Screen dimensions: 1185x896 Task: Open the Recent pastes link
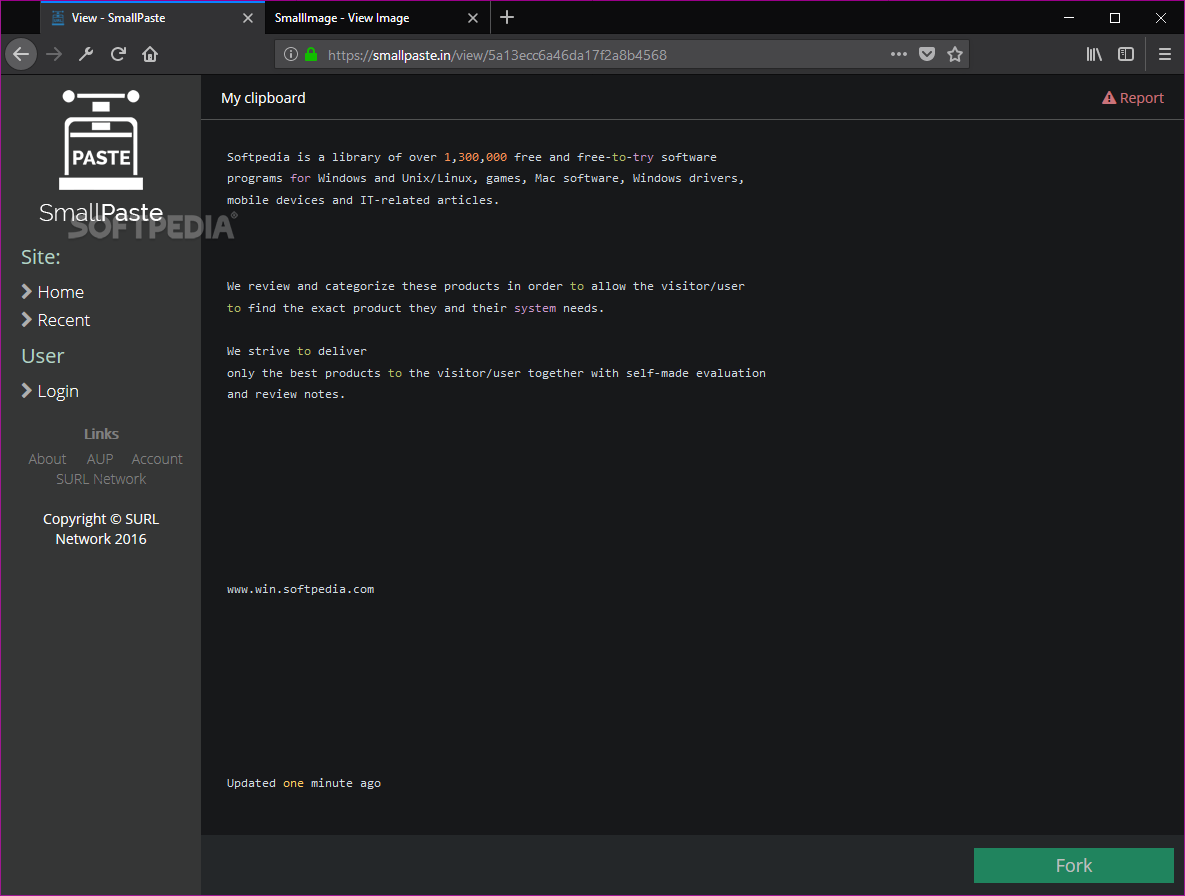point(63,320)
